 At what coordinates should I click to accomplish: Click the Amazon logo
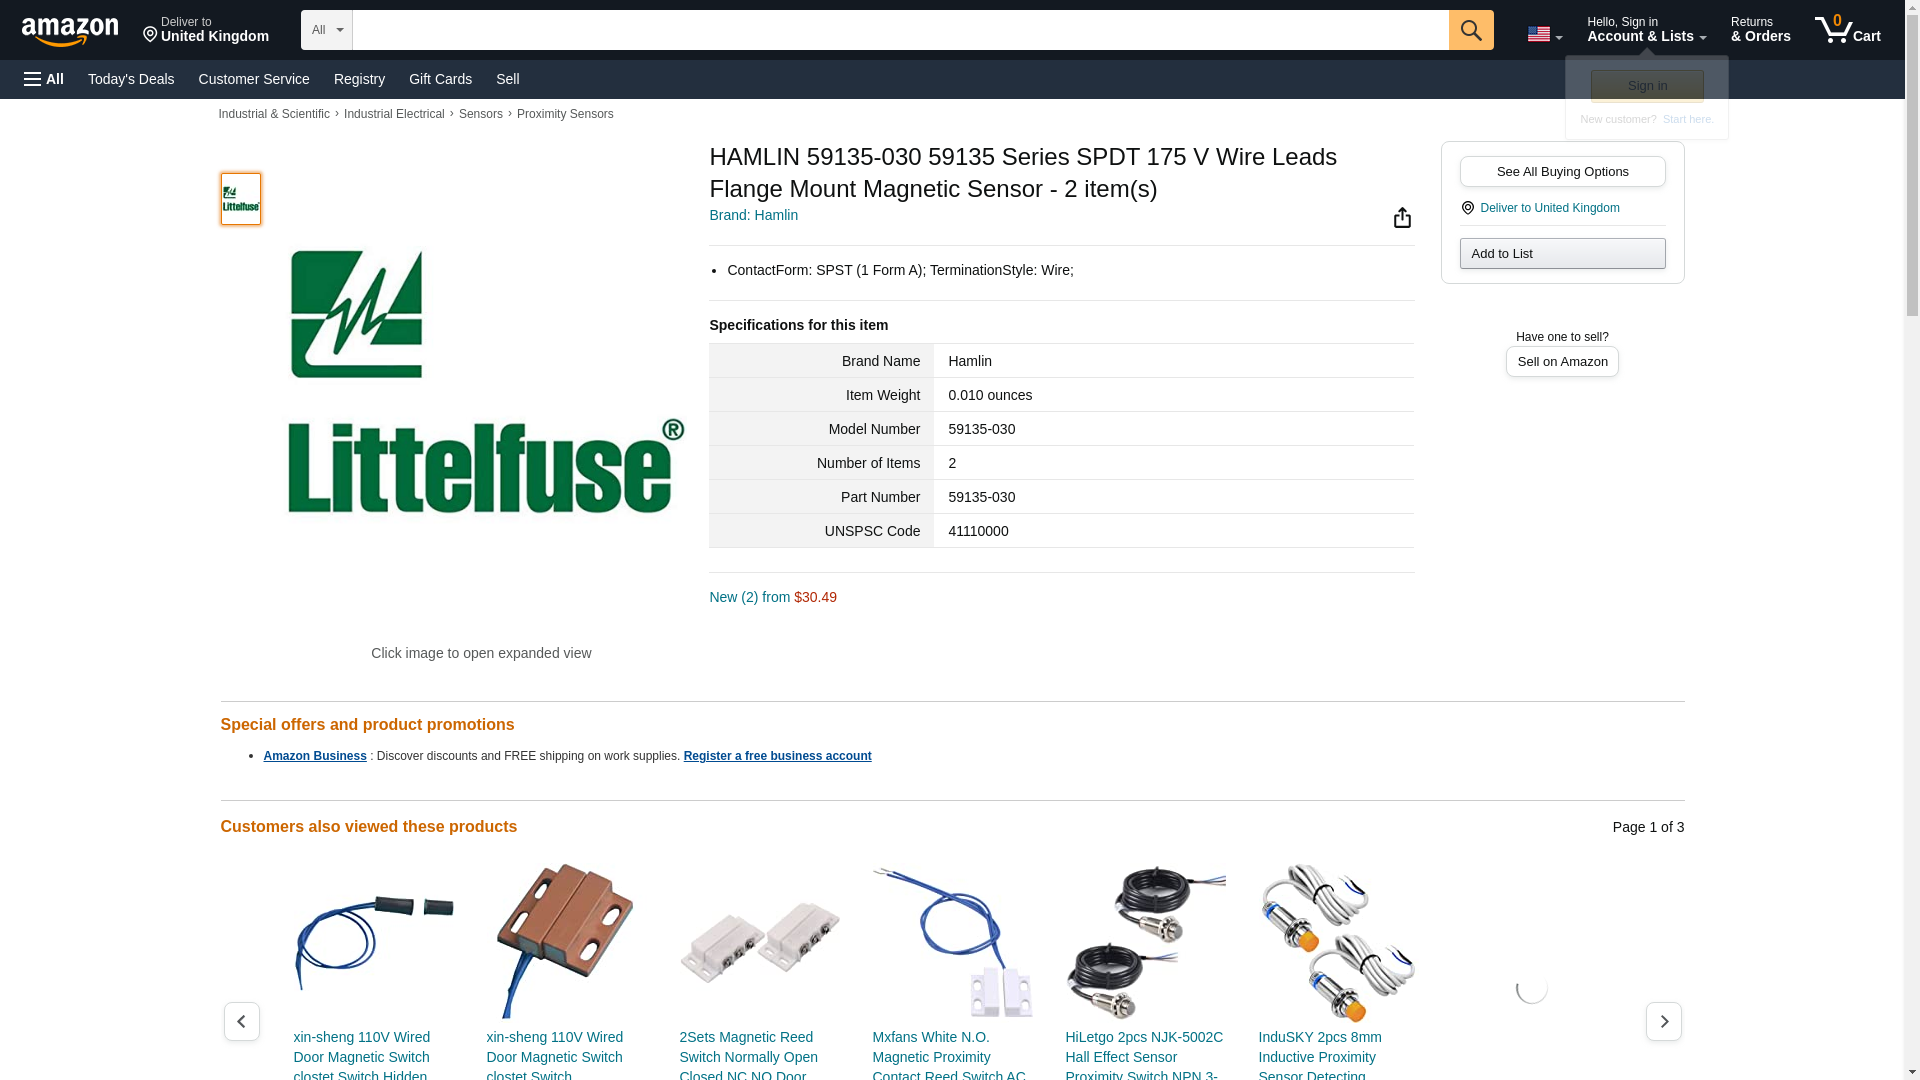coord(70,31)
